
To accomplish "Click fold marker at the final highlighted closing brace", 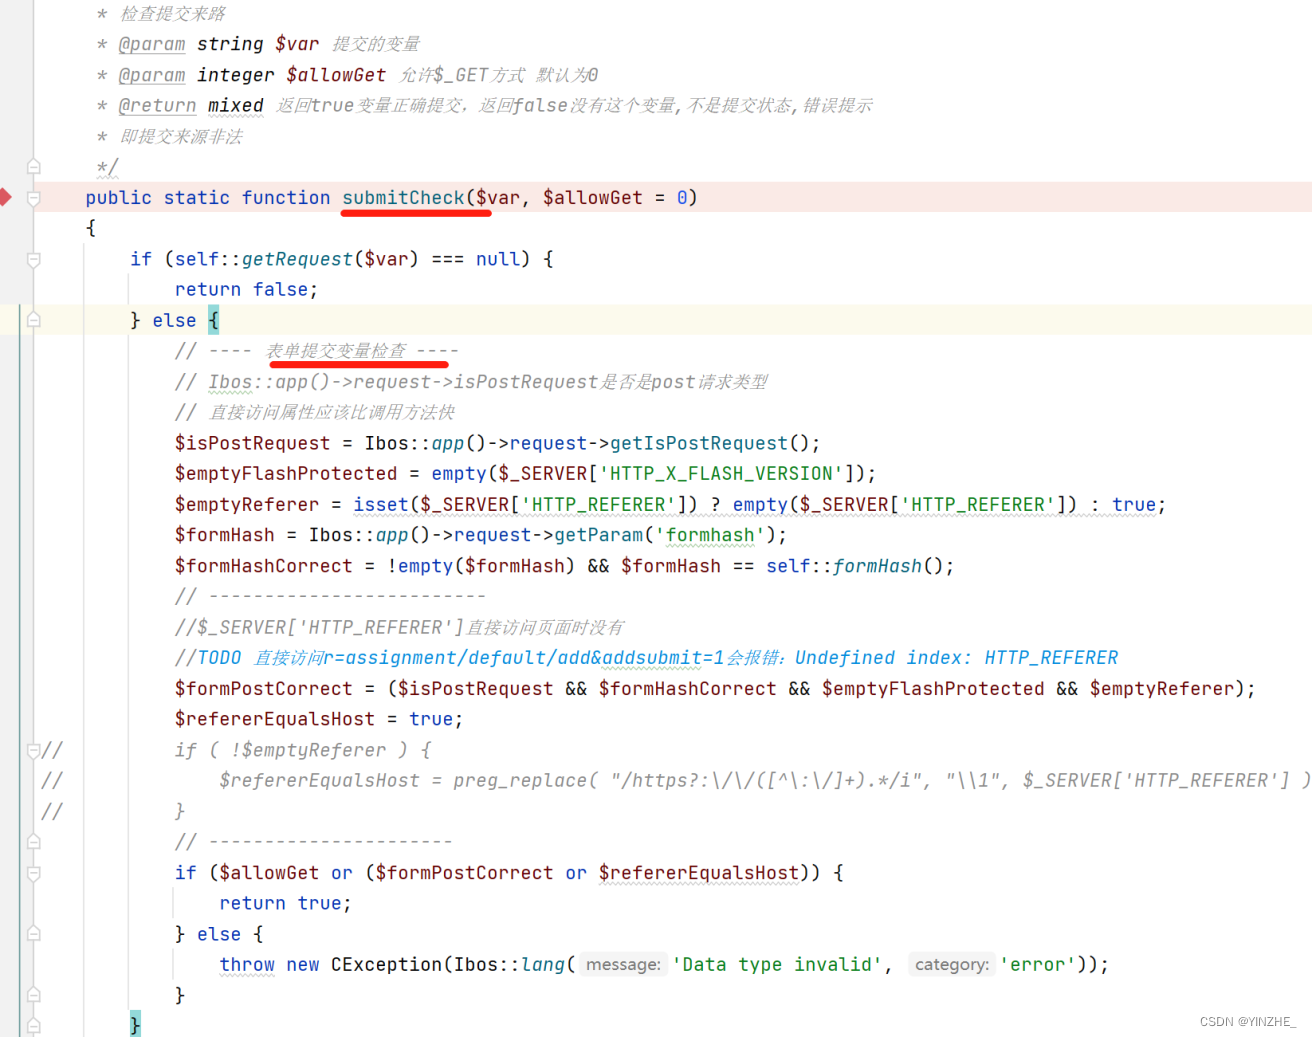I will coord(33,1025).
